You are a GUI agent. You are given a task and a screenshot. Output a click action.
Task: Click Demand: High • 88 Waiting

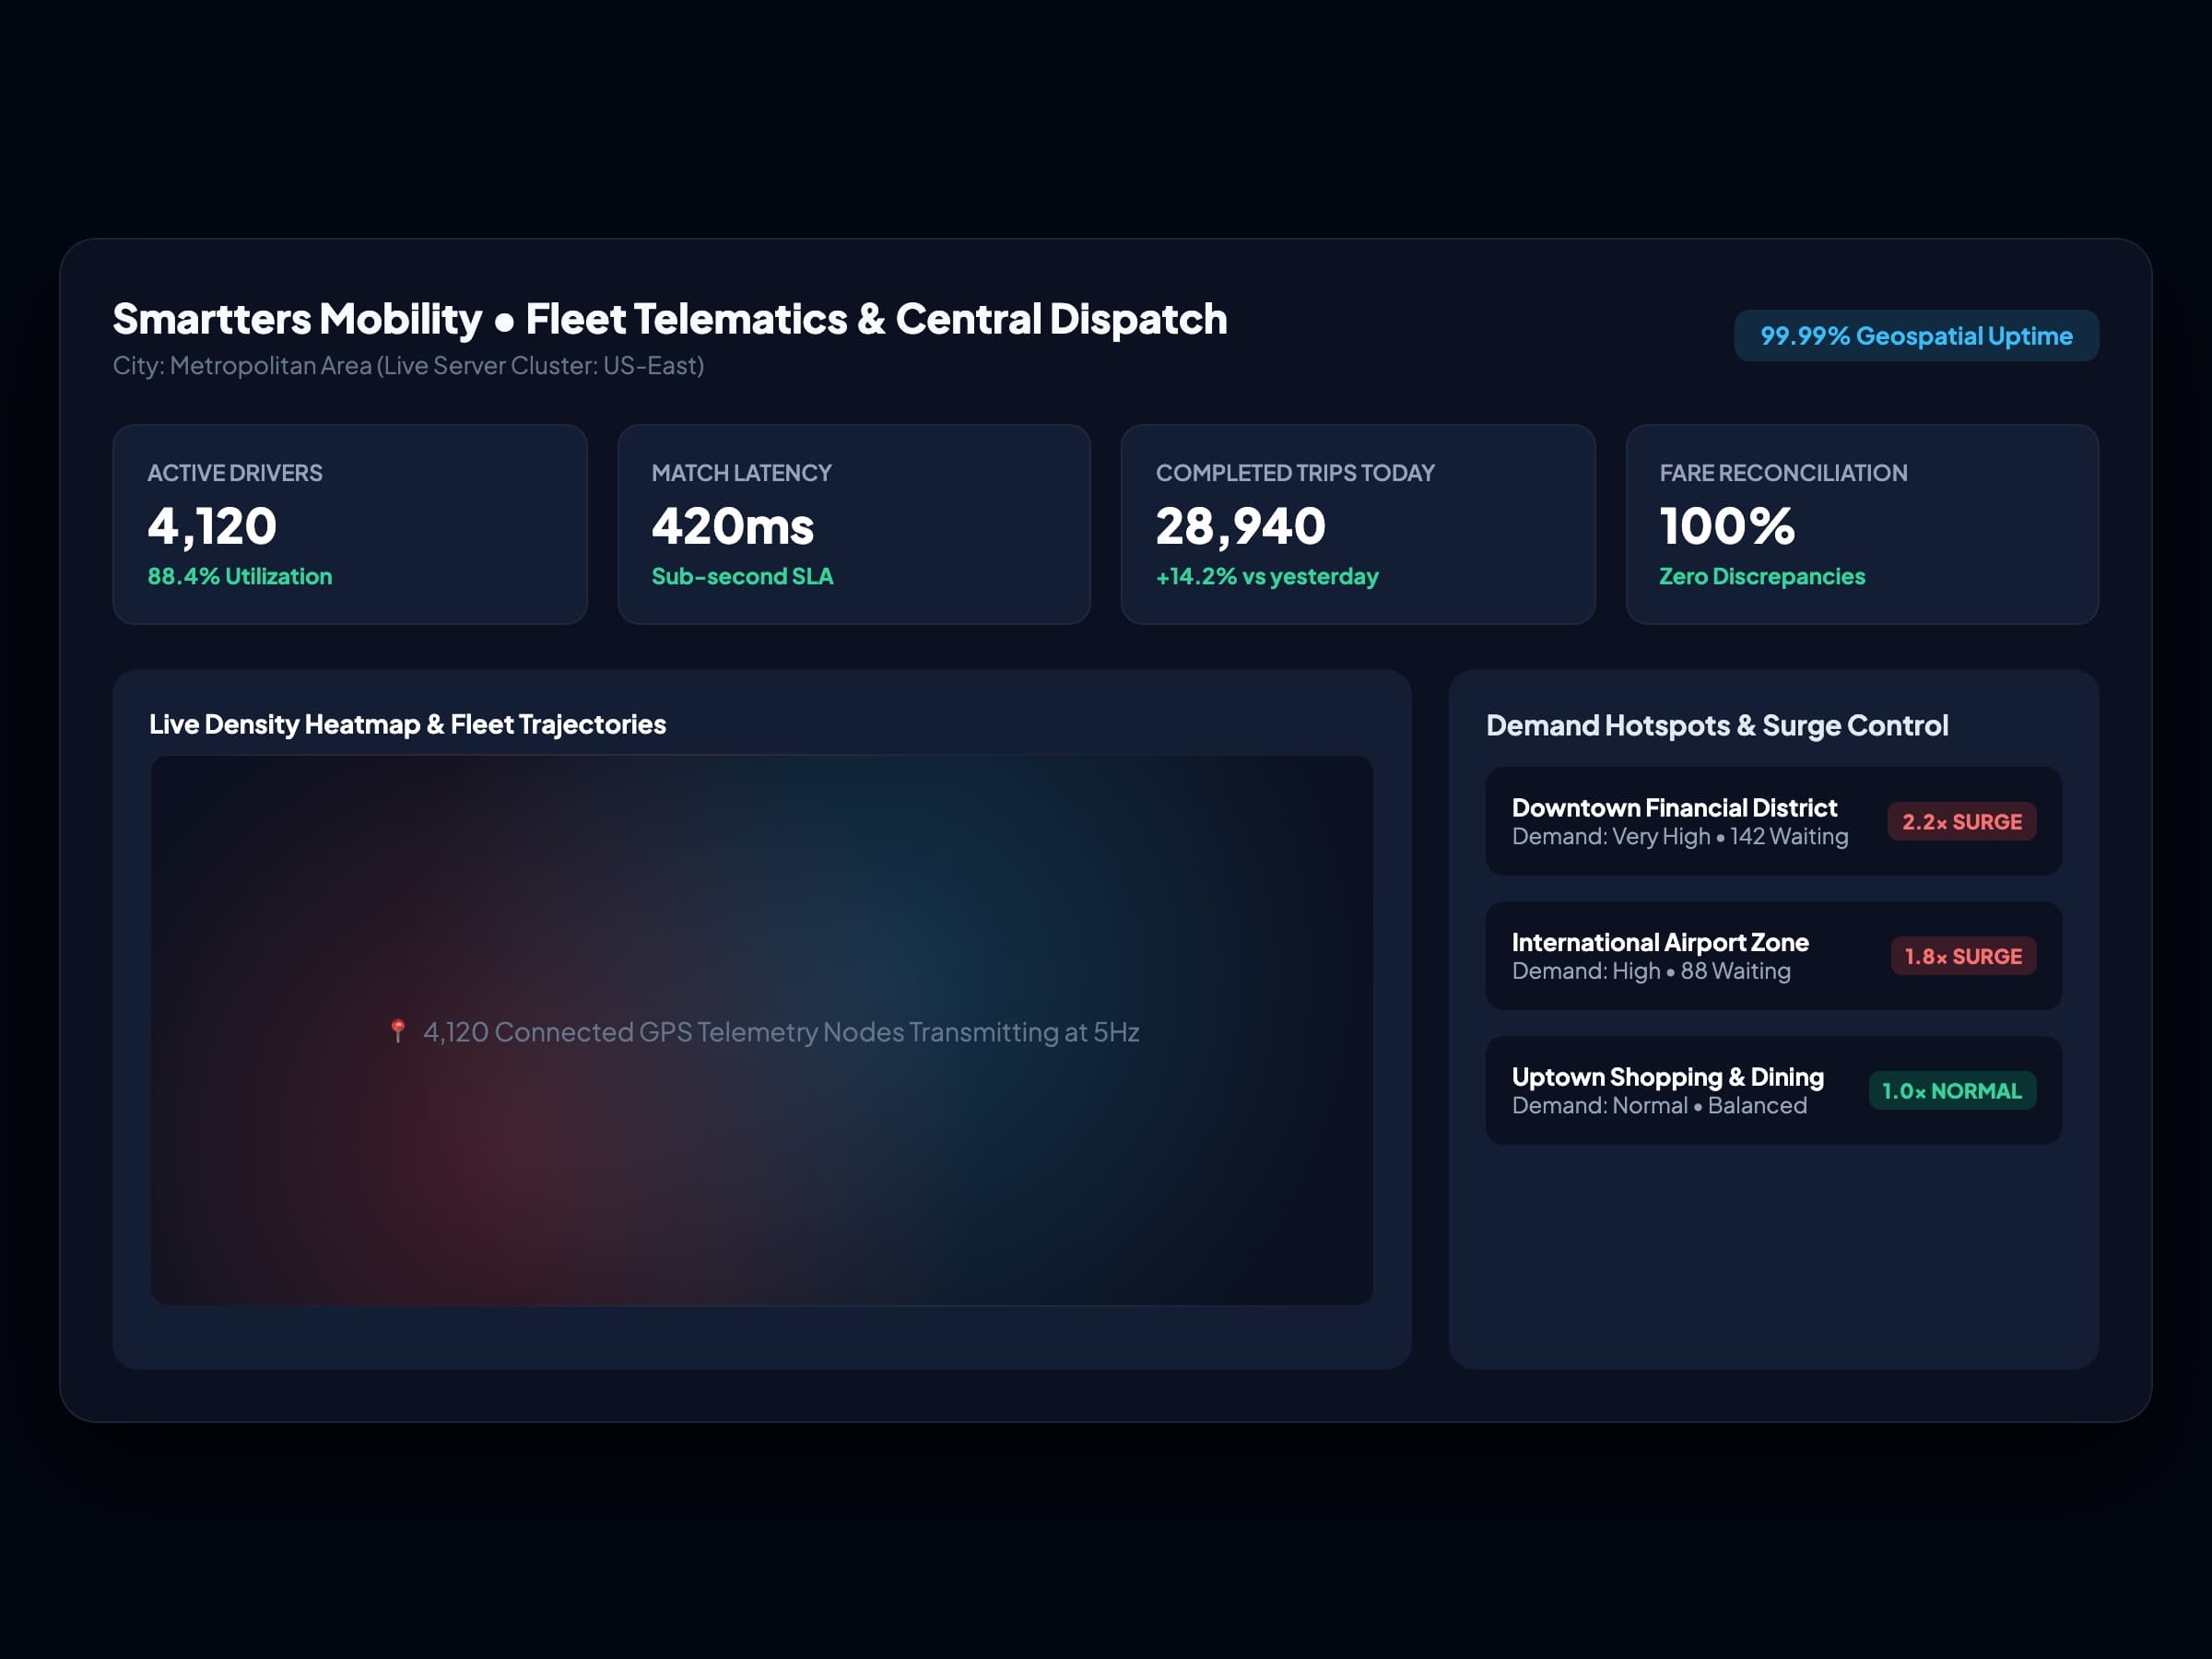tap(1650, 971)
